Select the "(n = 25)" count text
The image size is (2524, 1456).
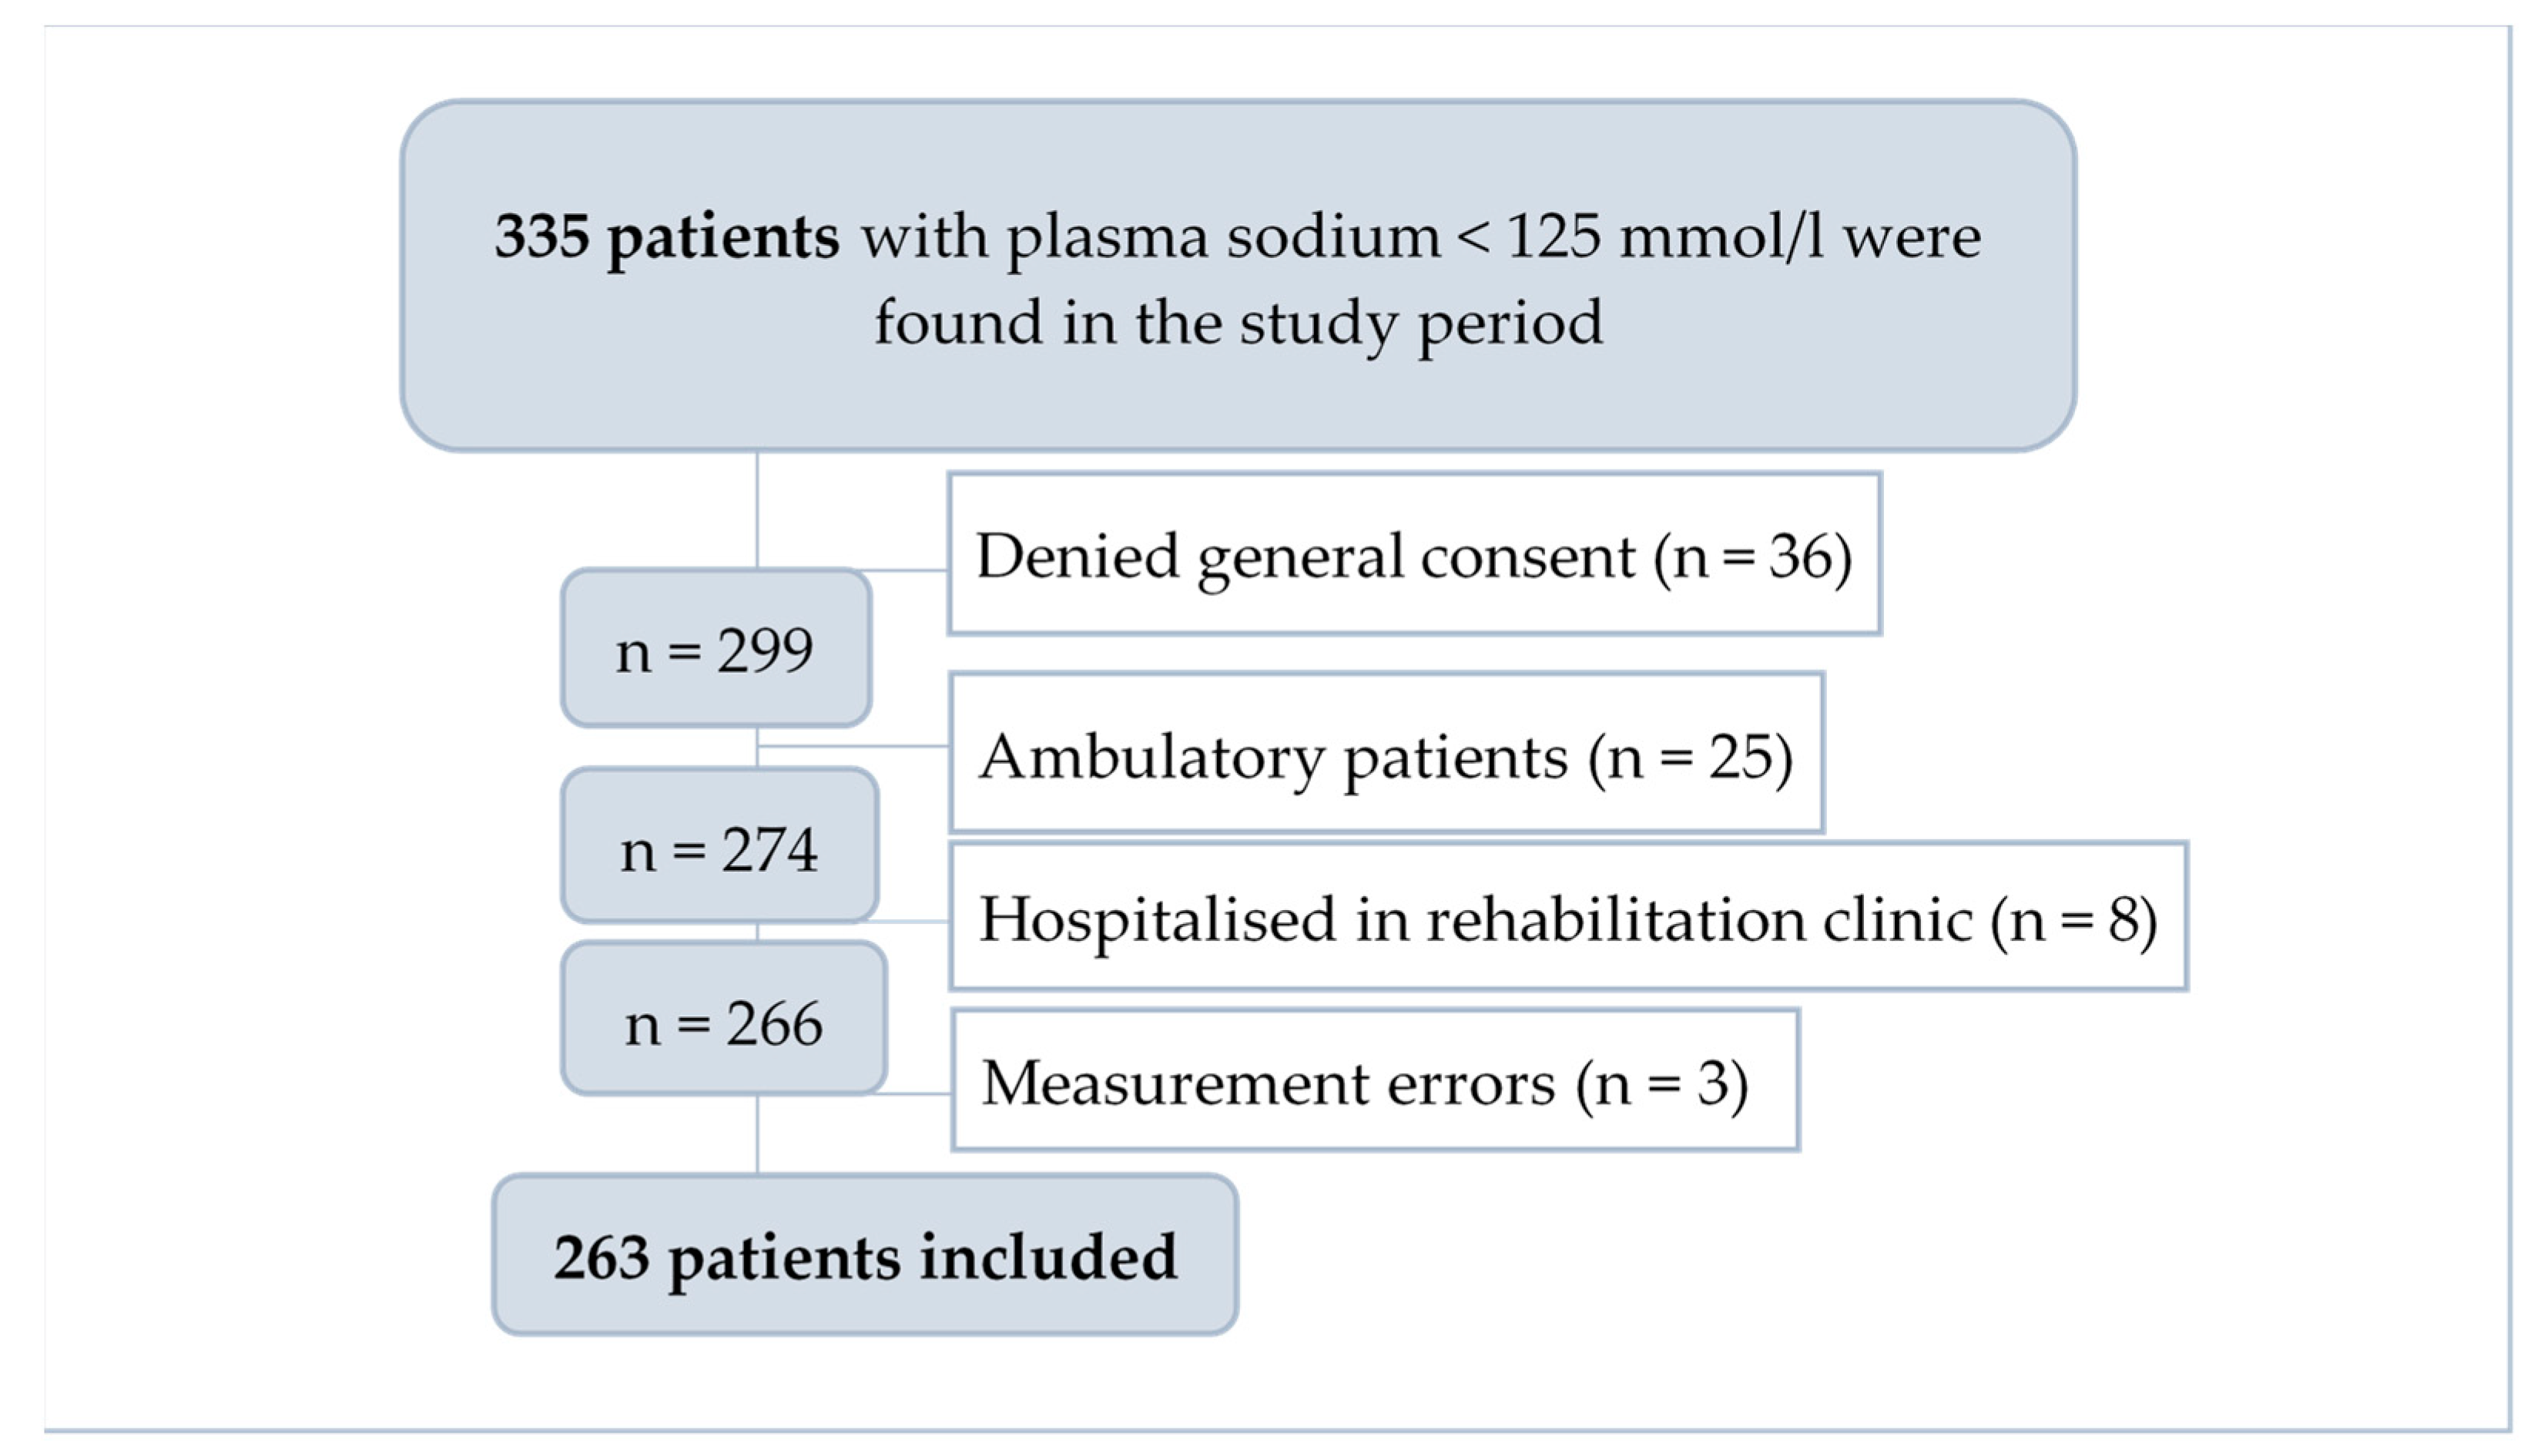click(1690, 757)
